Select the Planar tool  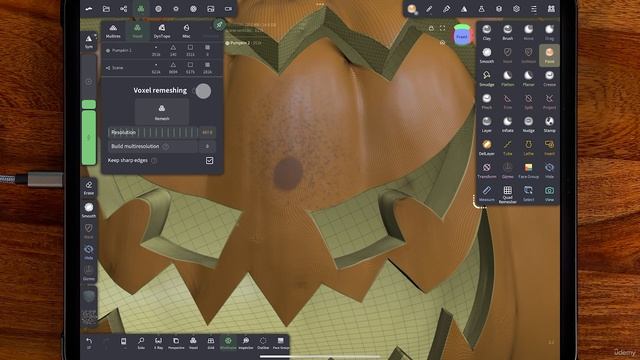[x=529, y=78]
